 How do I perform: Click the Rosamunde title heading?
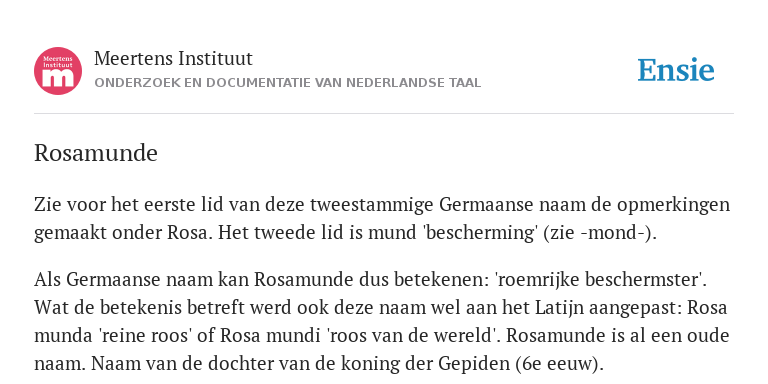point(96,153)
